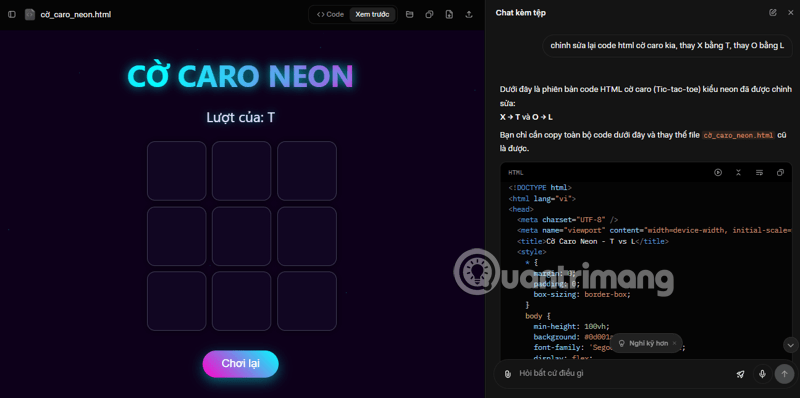Click the file download icon
800x398 pixels.
click(449, 14)
